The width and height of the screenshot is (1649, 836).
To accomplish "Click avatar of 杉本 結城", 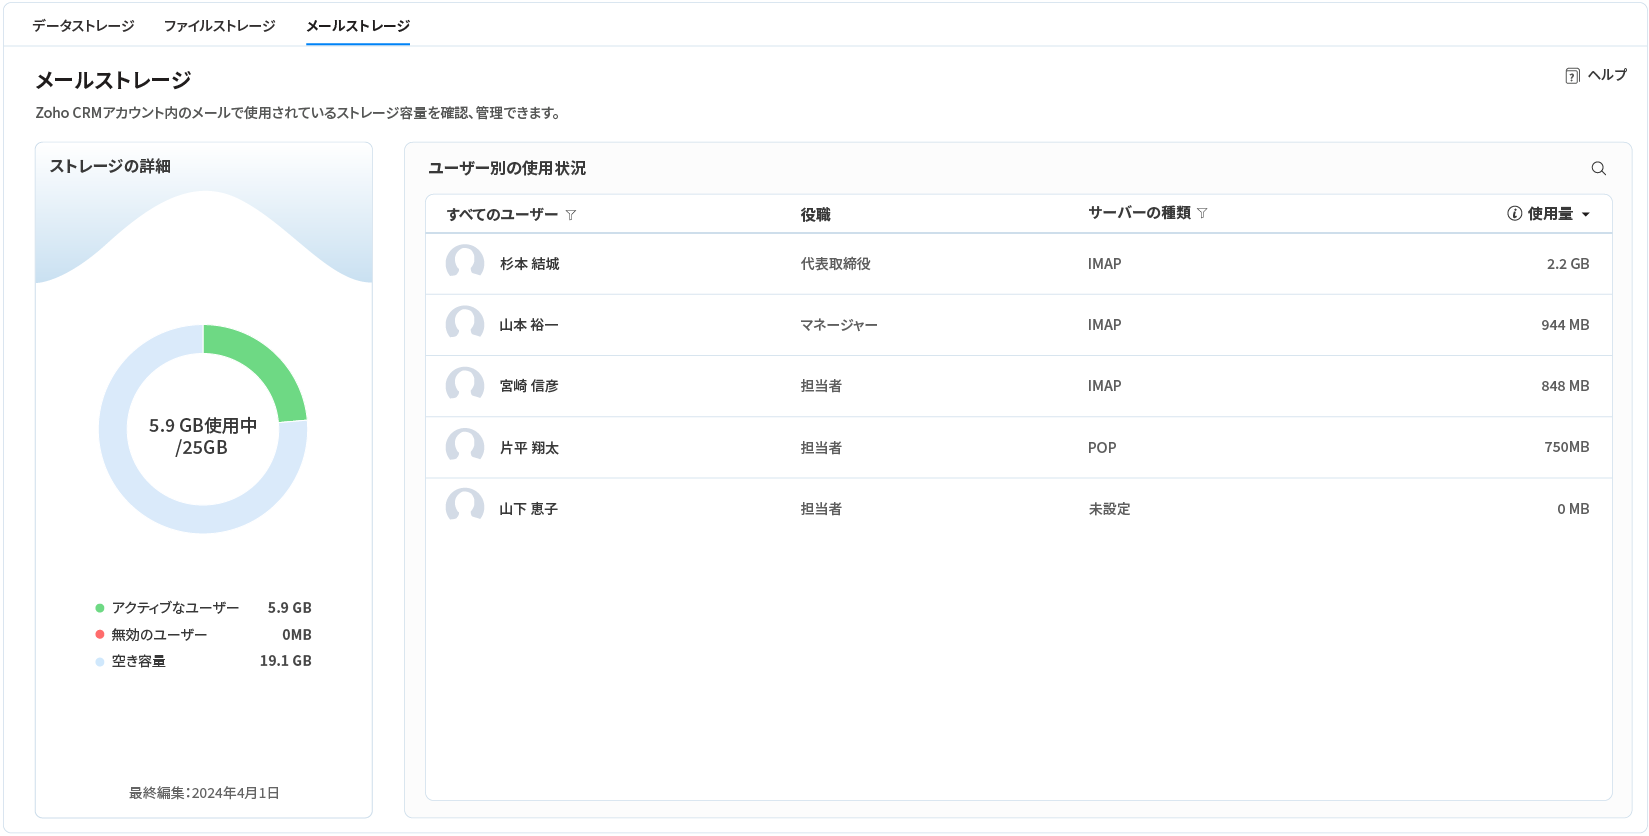I will [x=465, y=264].
